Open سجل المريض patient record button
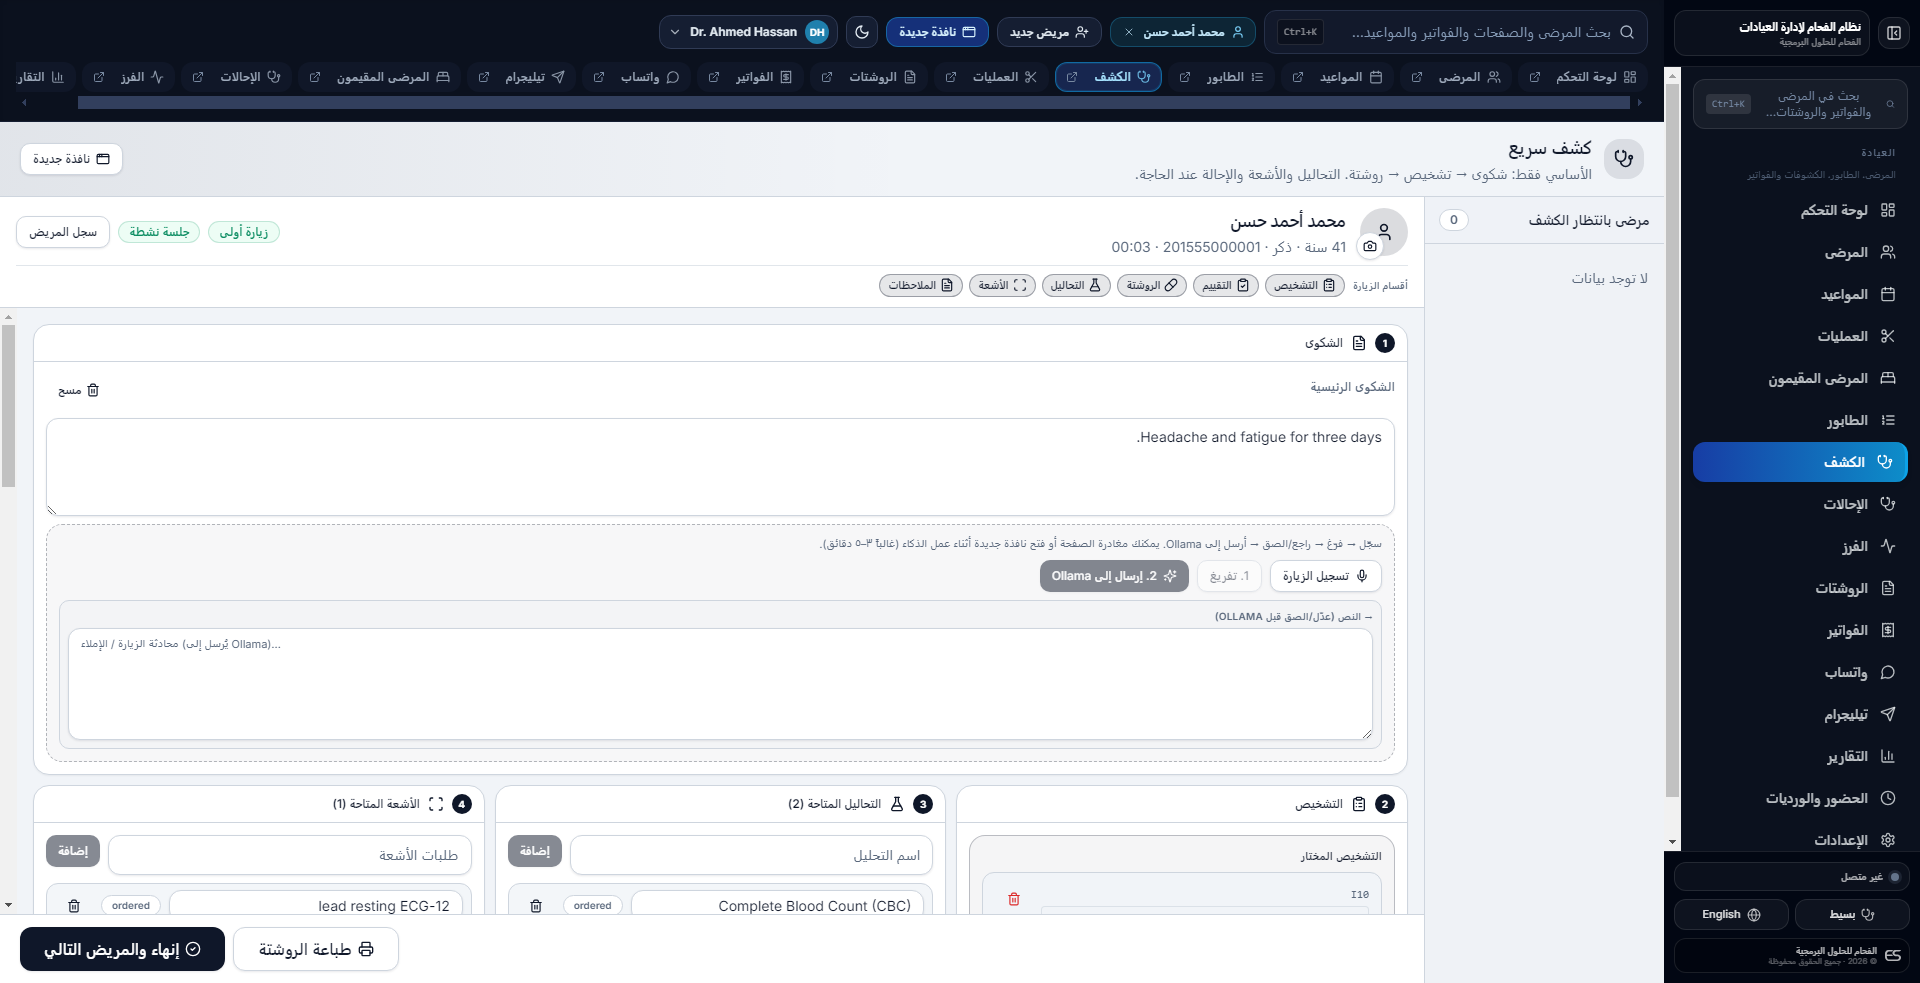This screenshot has width=1920, height=983. (63, 232)
